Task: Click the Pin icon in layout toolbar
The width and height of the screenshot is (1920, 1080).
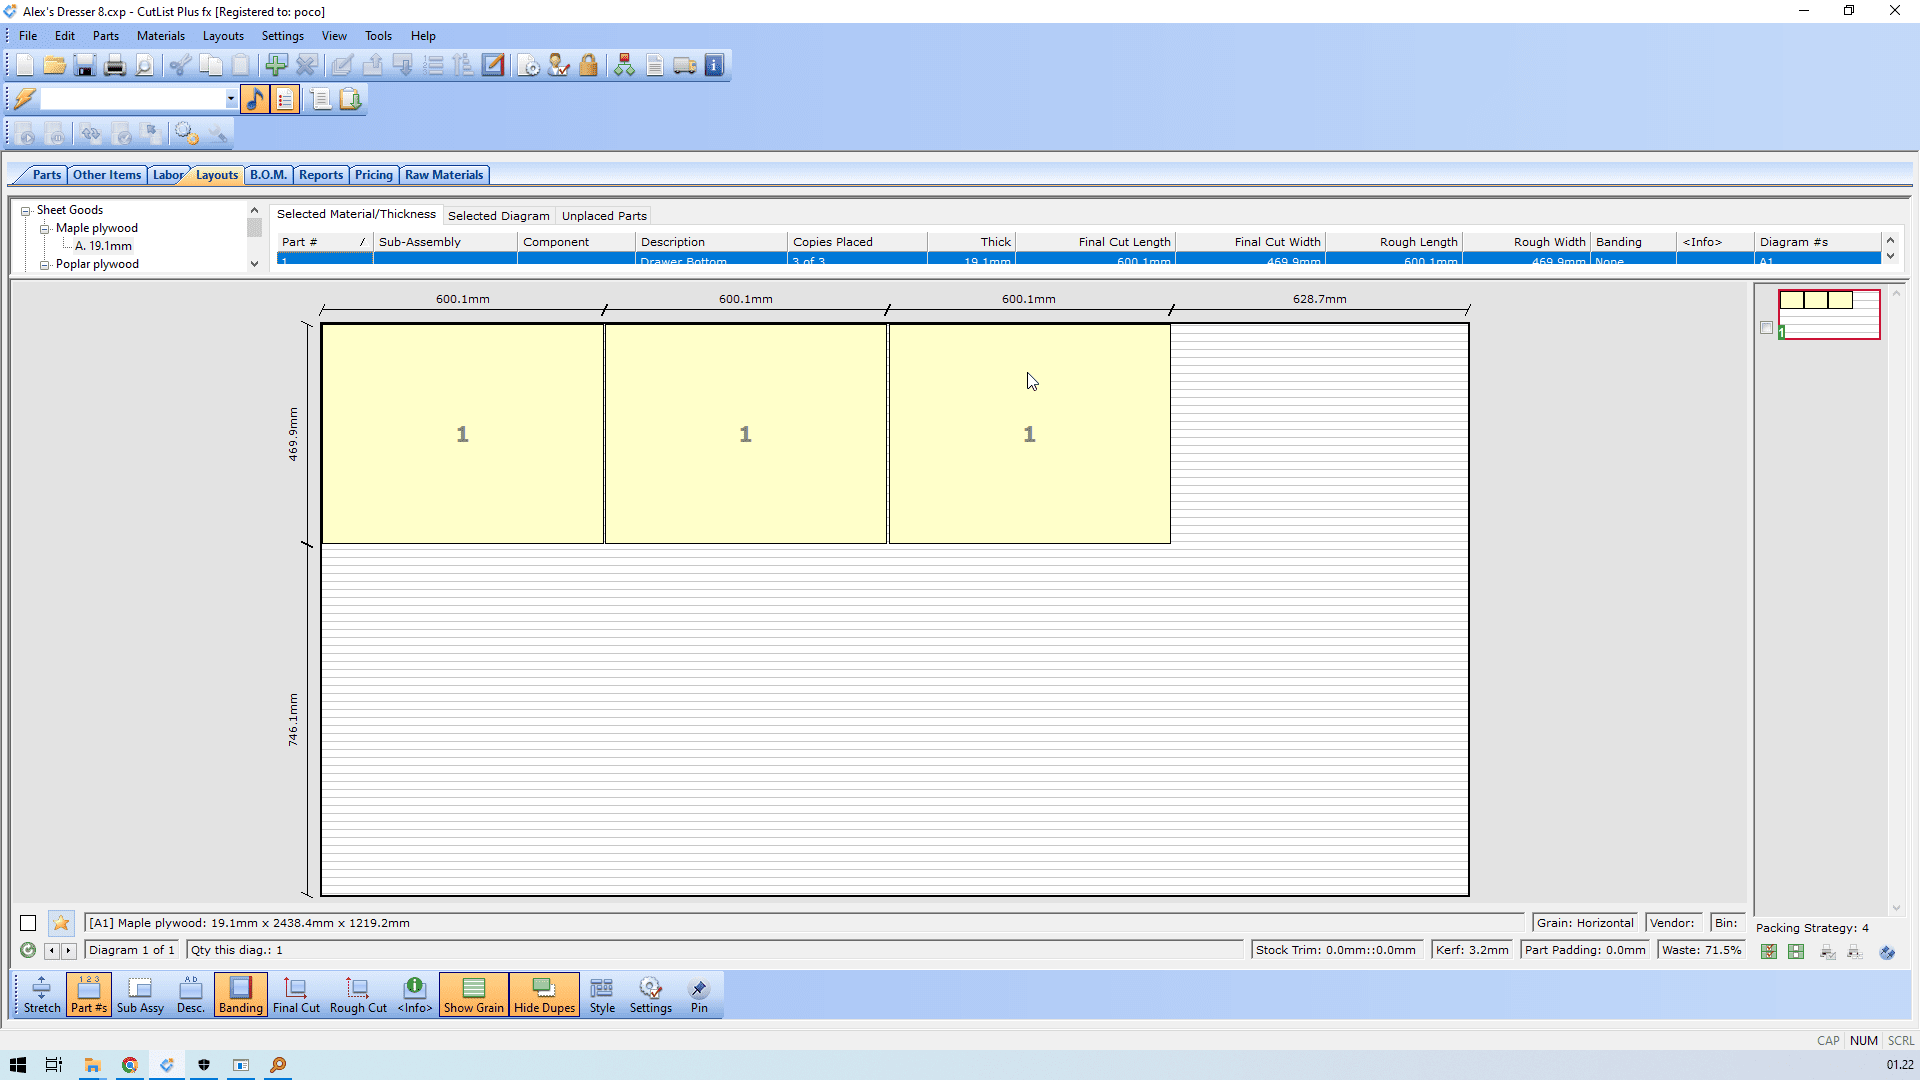Action: point(698,995)
